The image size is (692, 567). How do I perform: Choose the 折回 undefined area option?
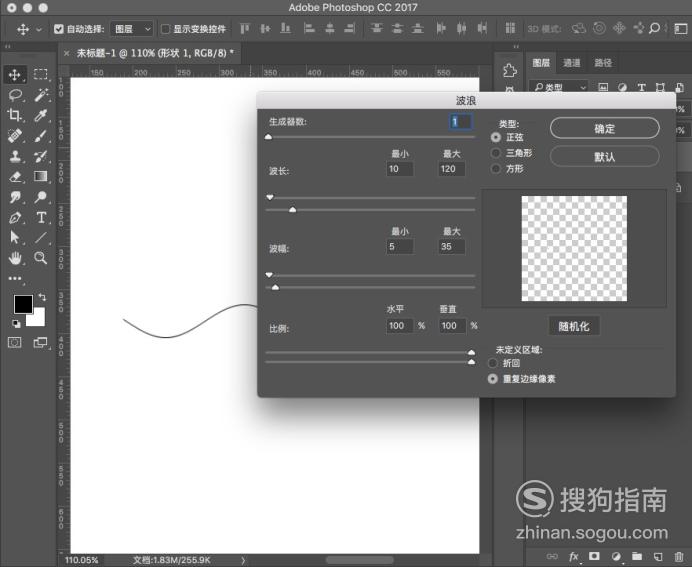(493, 363)
